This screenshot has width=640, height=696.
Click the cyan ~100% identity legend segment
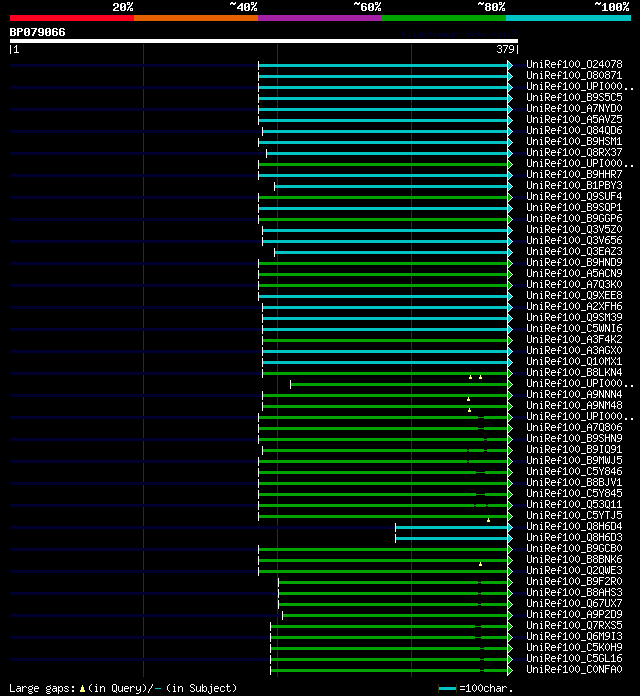point(568,18)
